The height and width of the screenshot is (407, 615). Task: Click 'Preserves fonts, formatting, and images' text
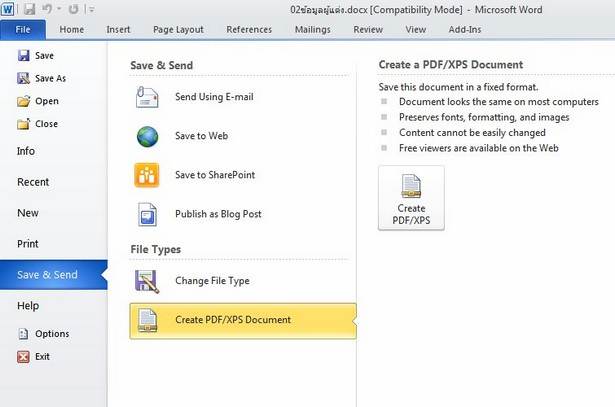tap(484, 117)
